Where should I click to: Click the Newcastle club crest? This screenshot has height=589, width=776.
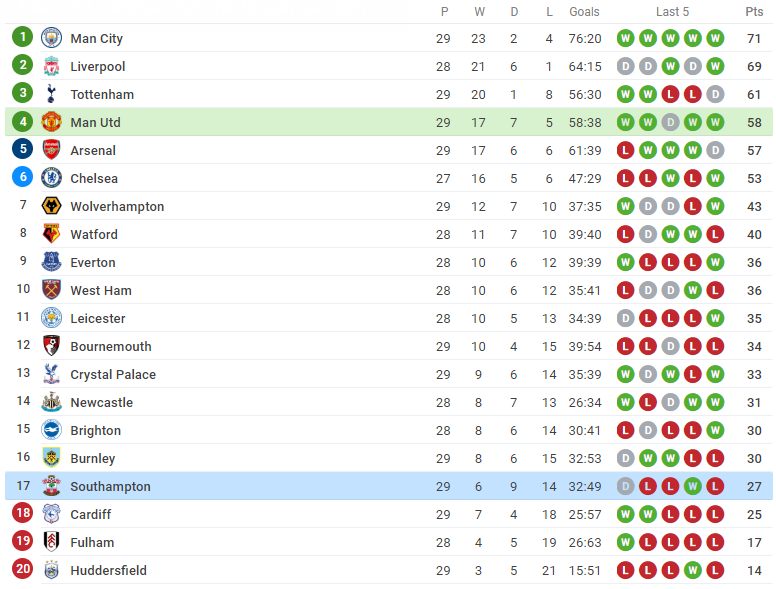click(x=51, y=402)
